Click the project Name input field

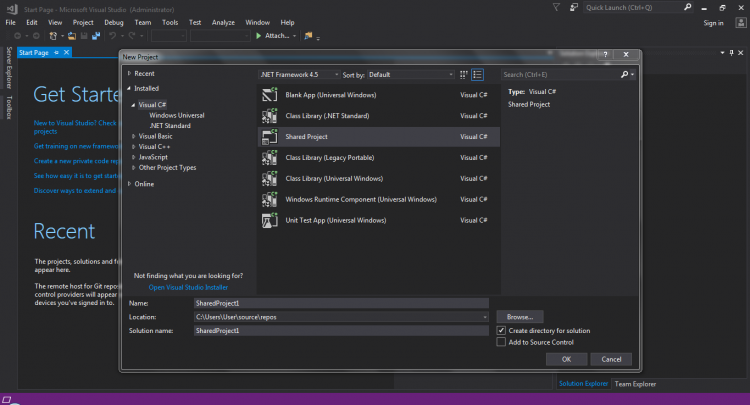(341, 303)
